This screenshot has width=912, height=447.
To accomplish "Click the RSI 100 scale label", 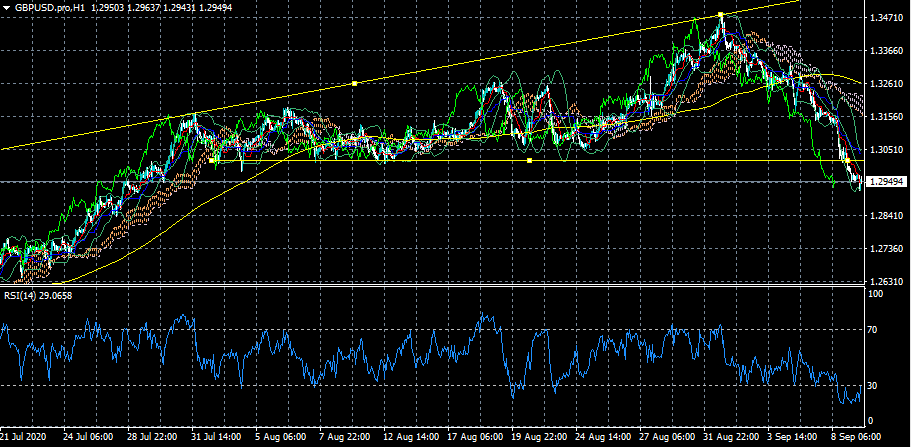I will [876, 295].
